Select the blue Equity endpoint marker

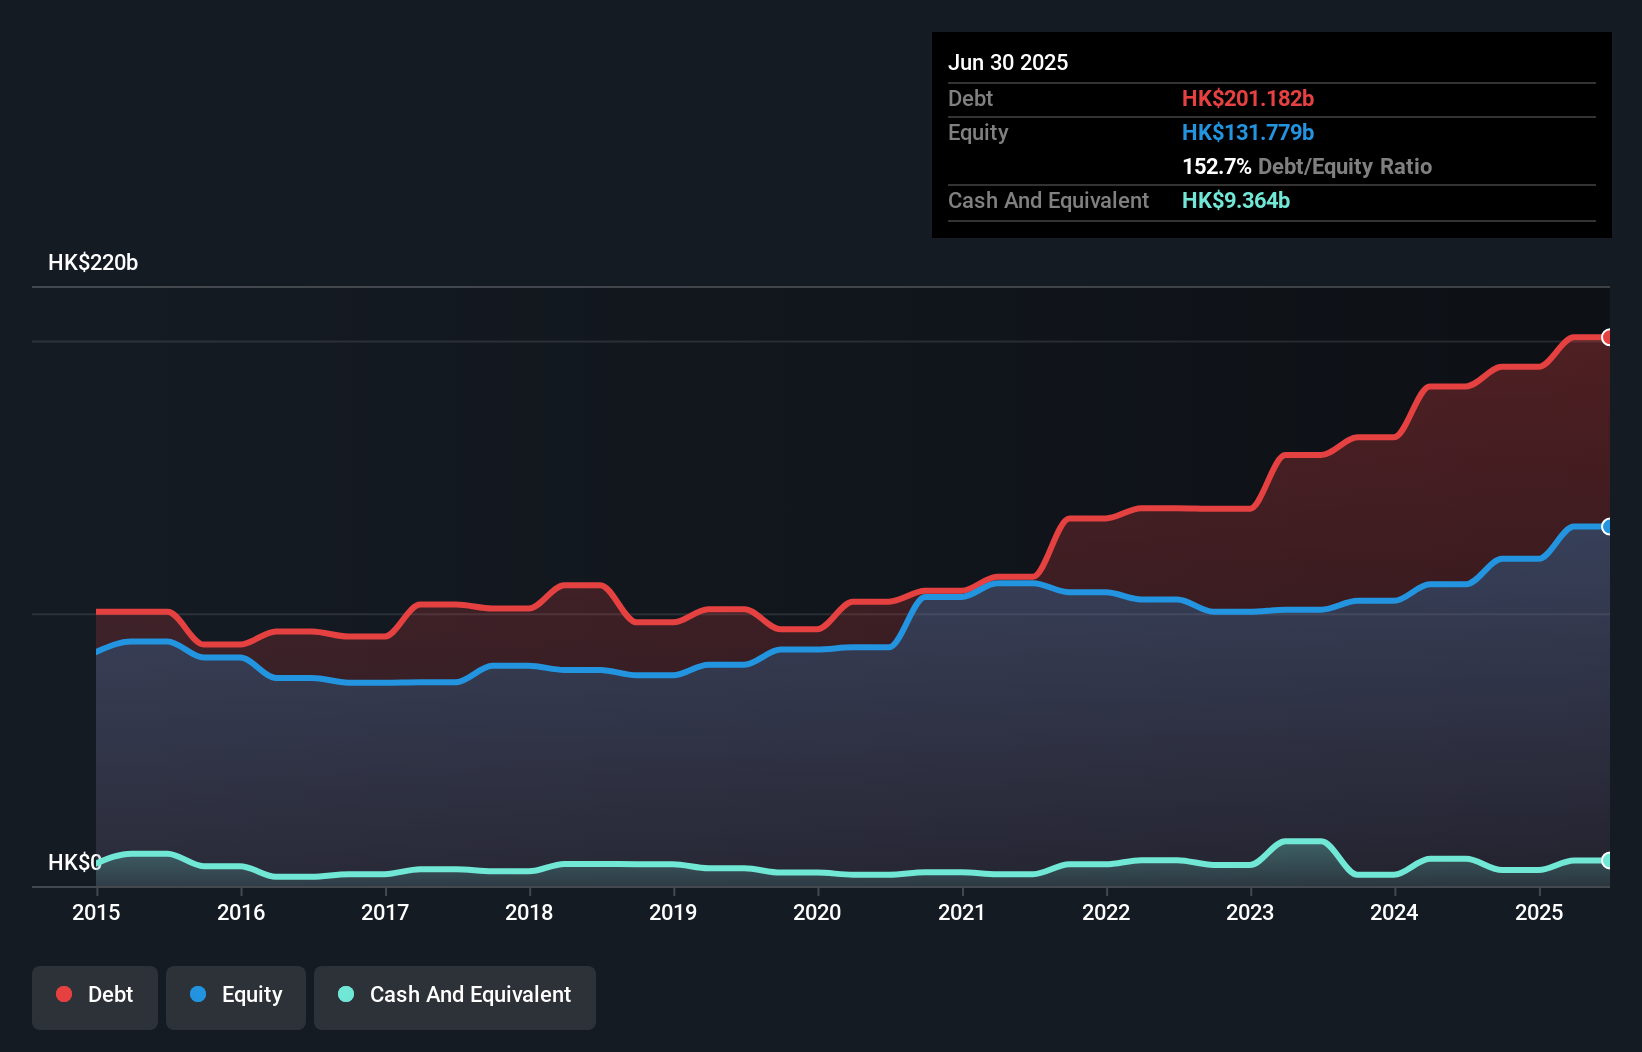point(1608,527)
